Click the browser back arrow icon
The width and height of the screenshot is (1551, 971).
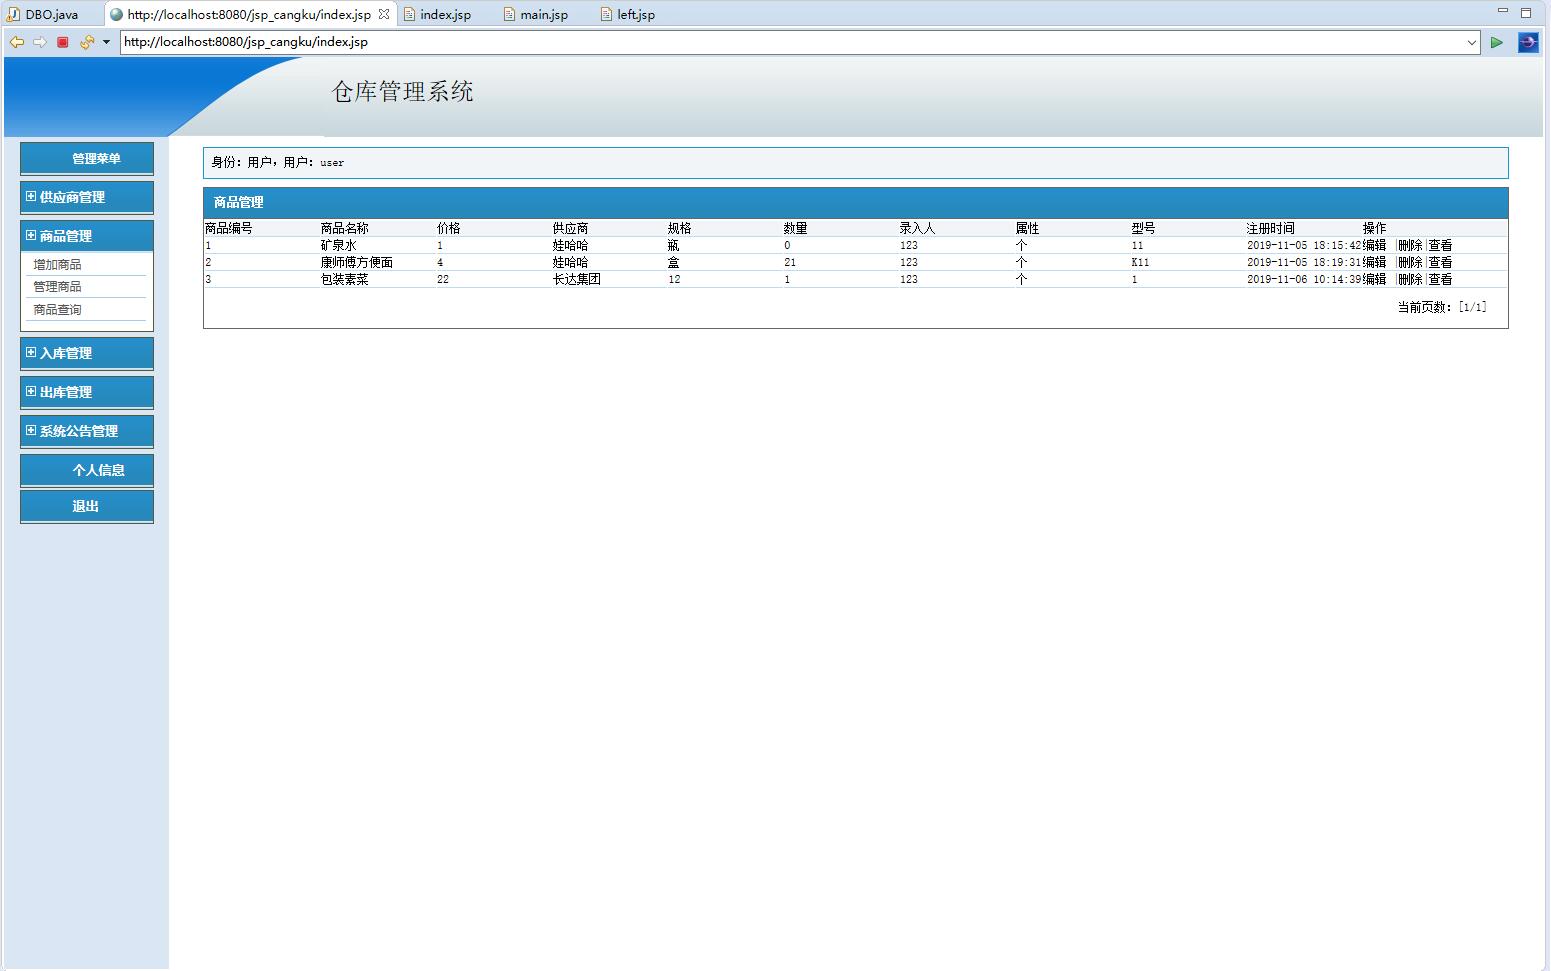[x=16, y=42]
